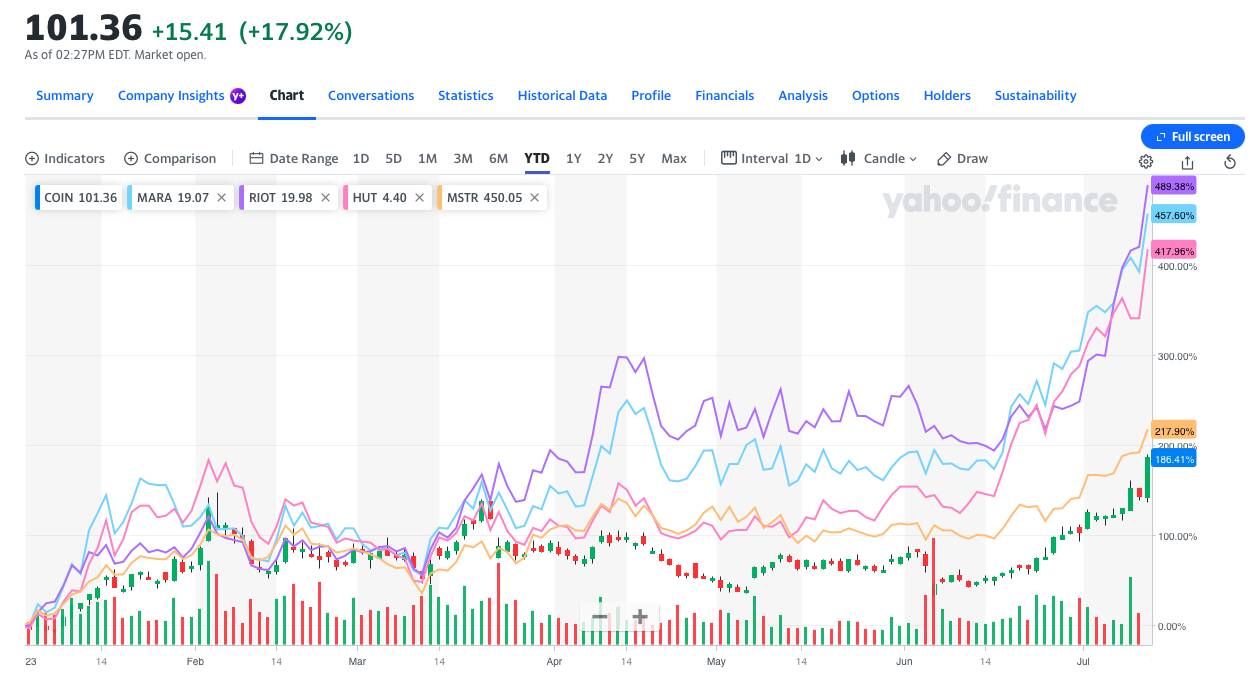Image resolution: width=1250 pixels, height=688 pixels.
Task: Click the 457.60% MARA price tag
Action: [1174, 215]
